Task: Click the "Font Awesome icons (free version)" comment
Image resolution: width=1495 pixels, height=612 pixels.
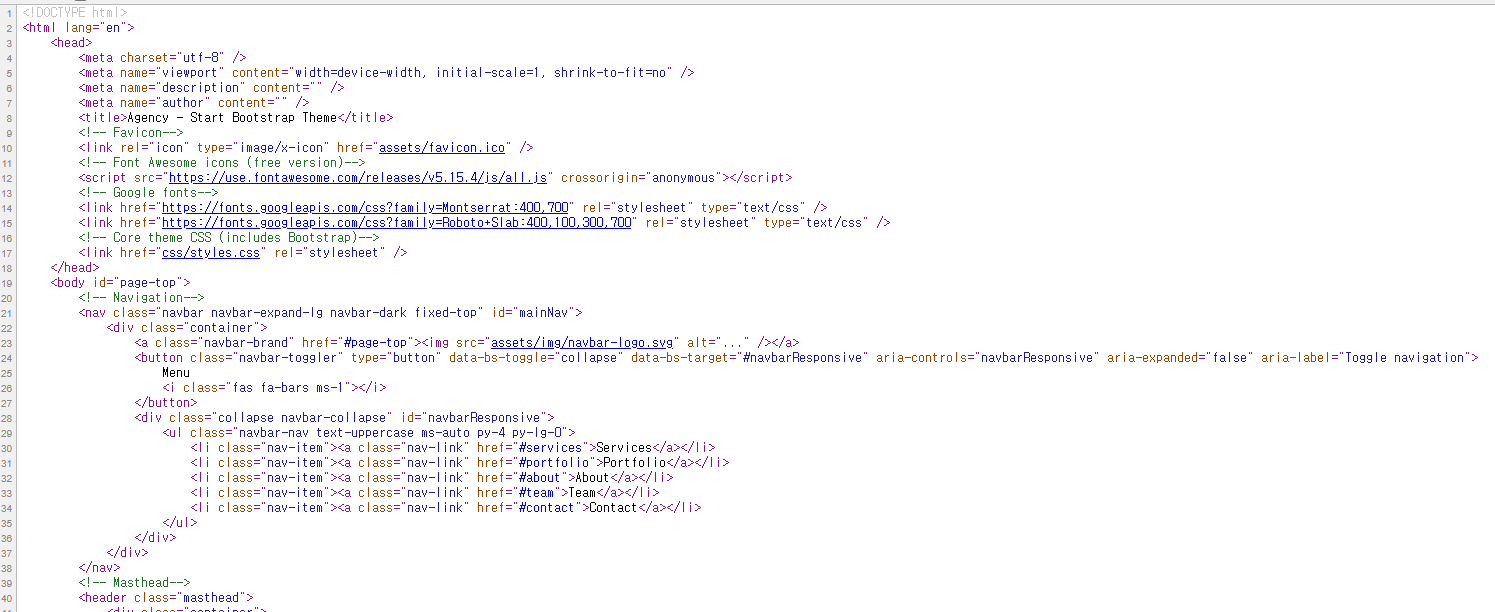Action: coord(222,163)
